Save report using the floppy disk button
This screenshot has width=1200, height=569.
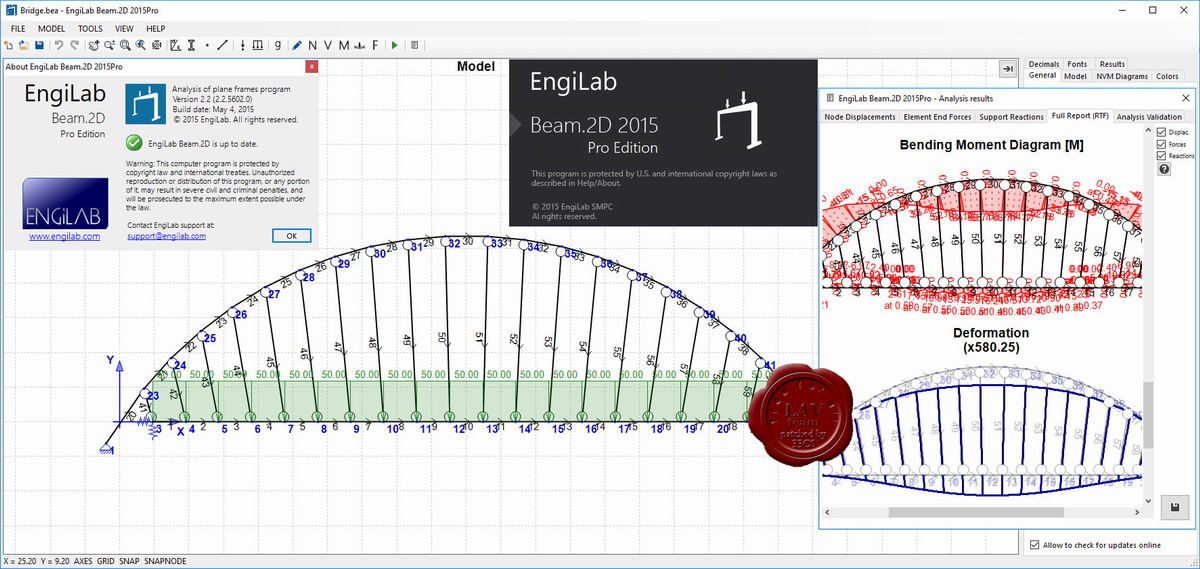(1173, 507)
